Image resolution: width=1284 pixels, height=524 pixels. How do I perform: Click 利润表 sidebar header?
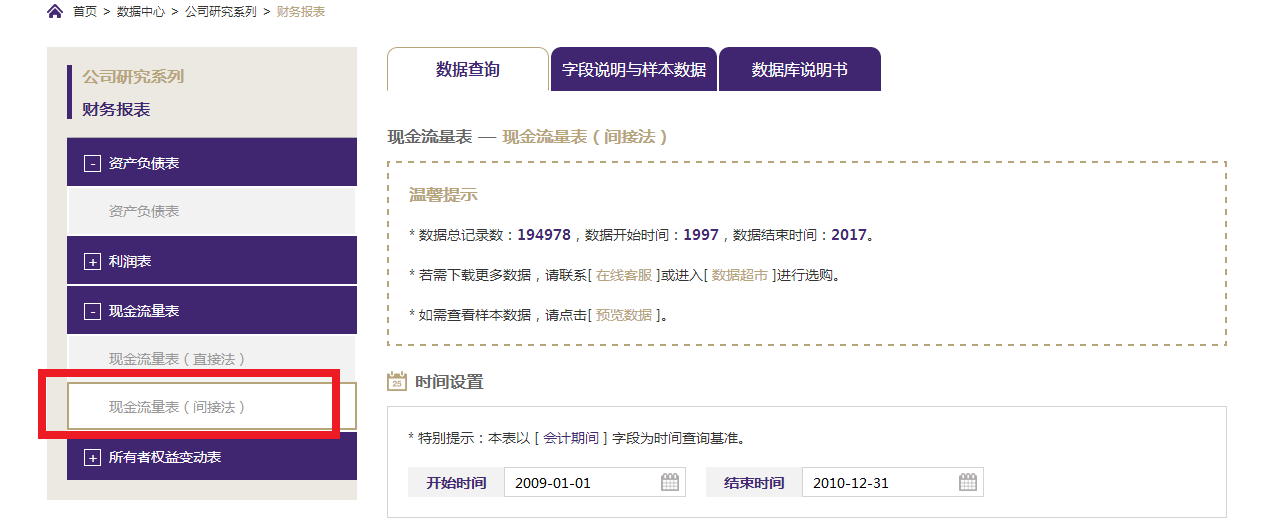tap(212, 261)
